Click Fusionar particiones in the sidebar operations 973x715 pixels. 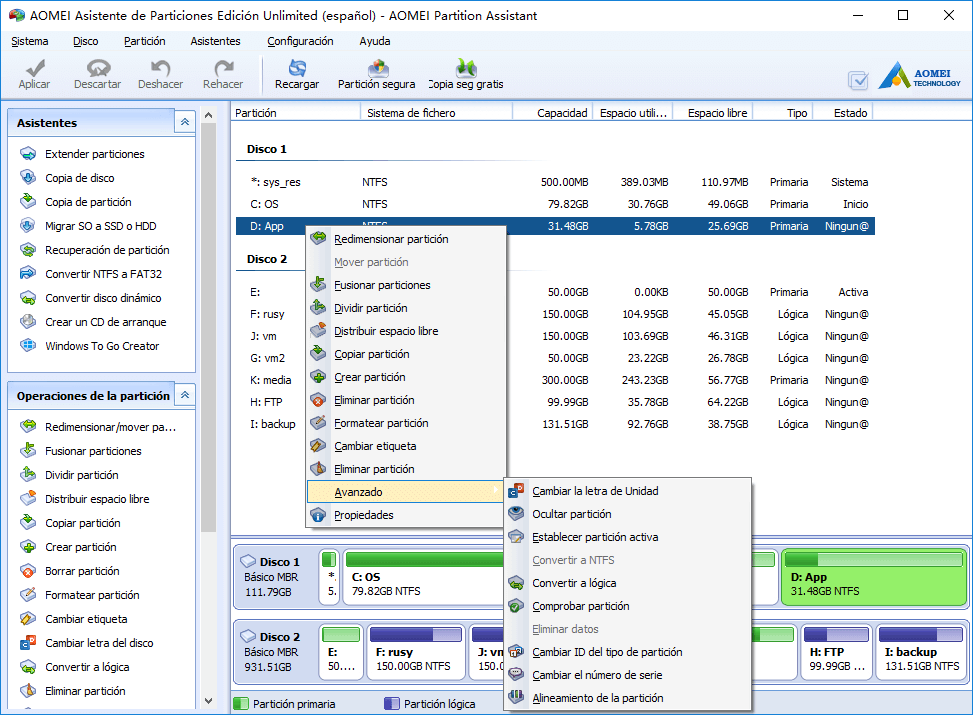click(93, 451)
